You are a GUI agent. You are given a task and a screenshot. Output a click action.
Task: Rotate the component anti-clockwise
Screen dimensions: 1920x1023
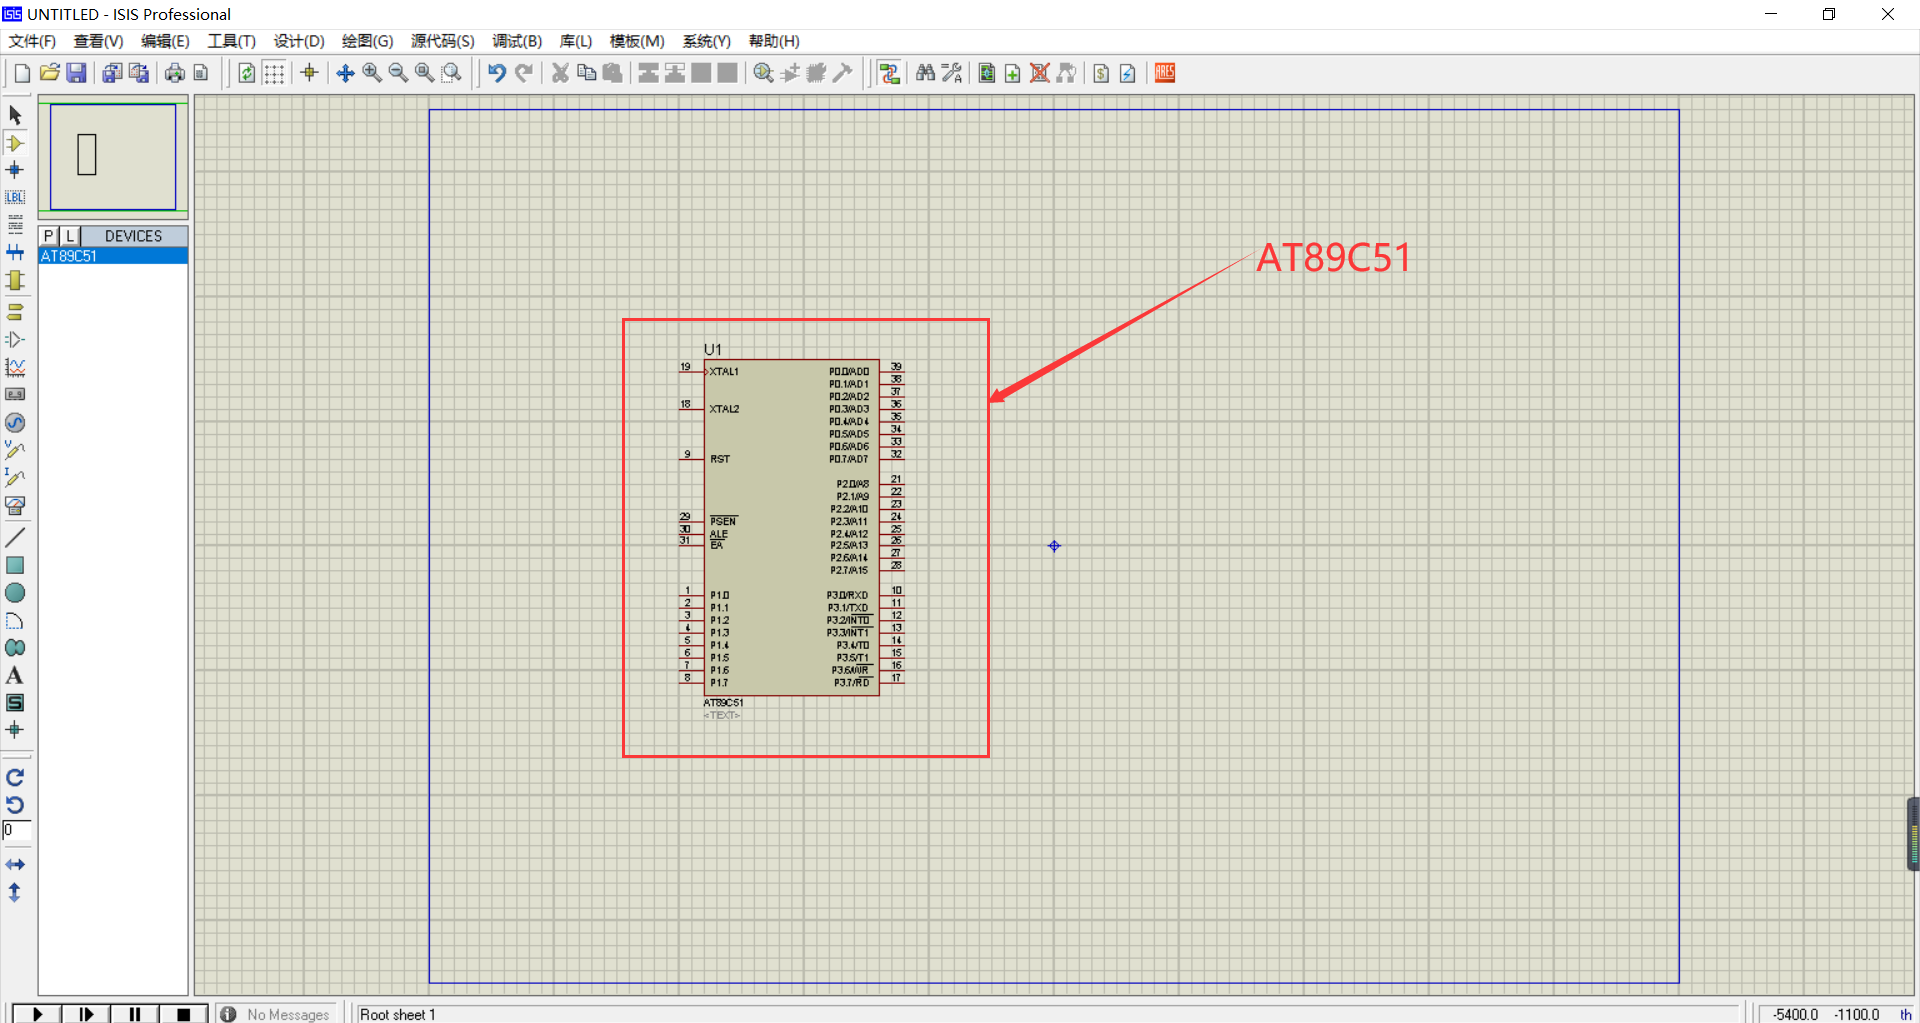click(x=15, y=805)
